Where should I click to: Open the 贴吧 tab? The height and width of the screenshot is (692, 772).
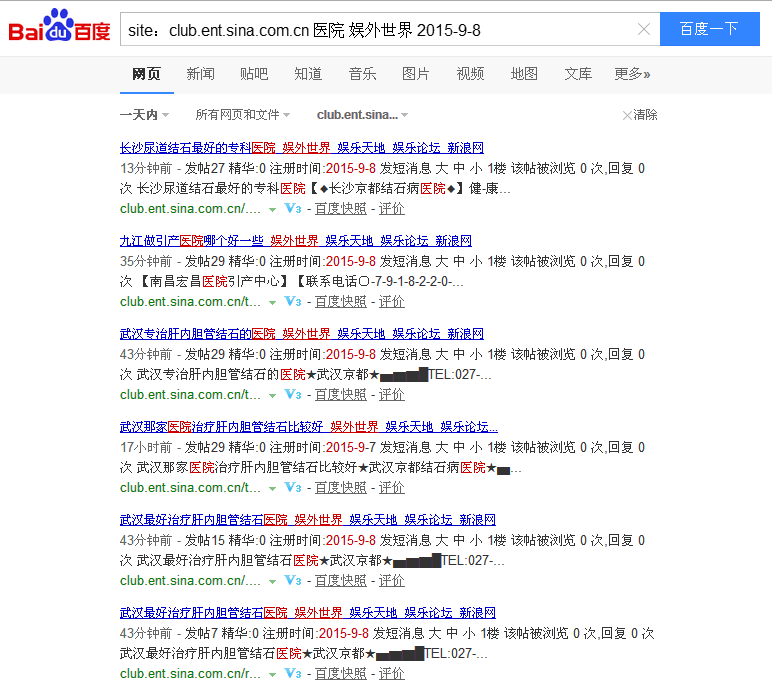point(254,74)
